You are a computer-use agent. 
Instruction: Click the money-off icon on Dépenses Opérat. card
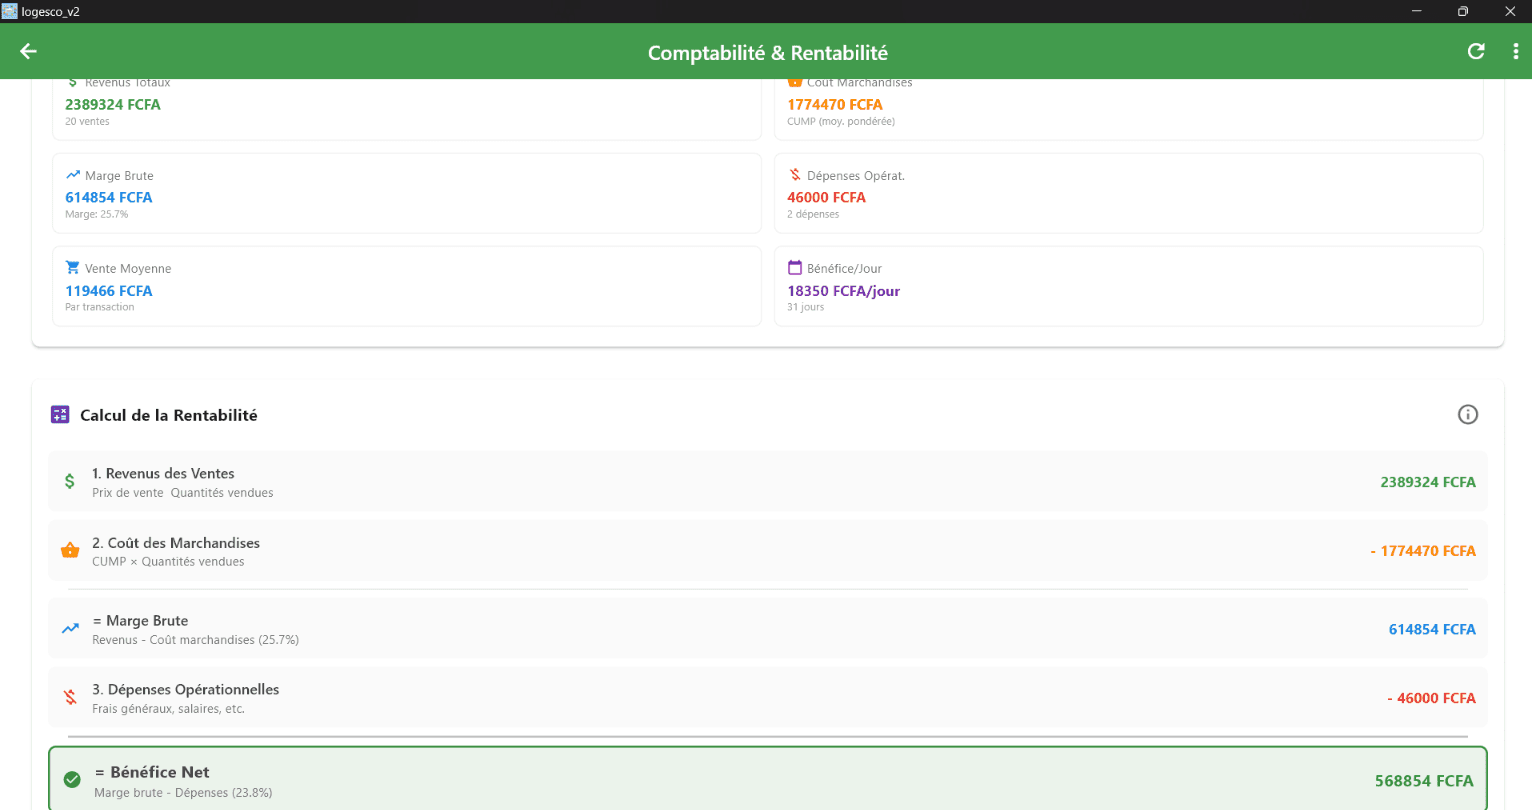[795, 175]
